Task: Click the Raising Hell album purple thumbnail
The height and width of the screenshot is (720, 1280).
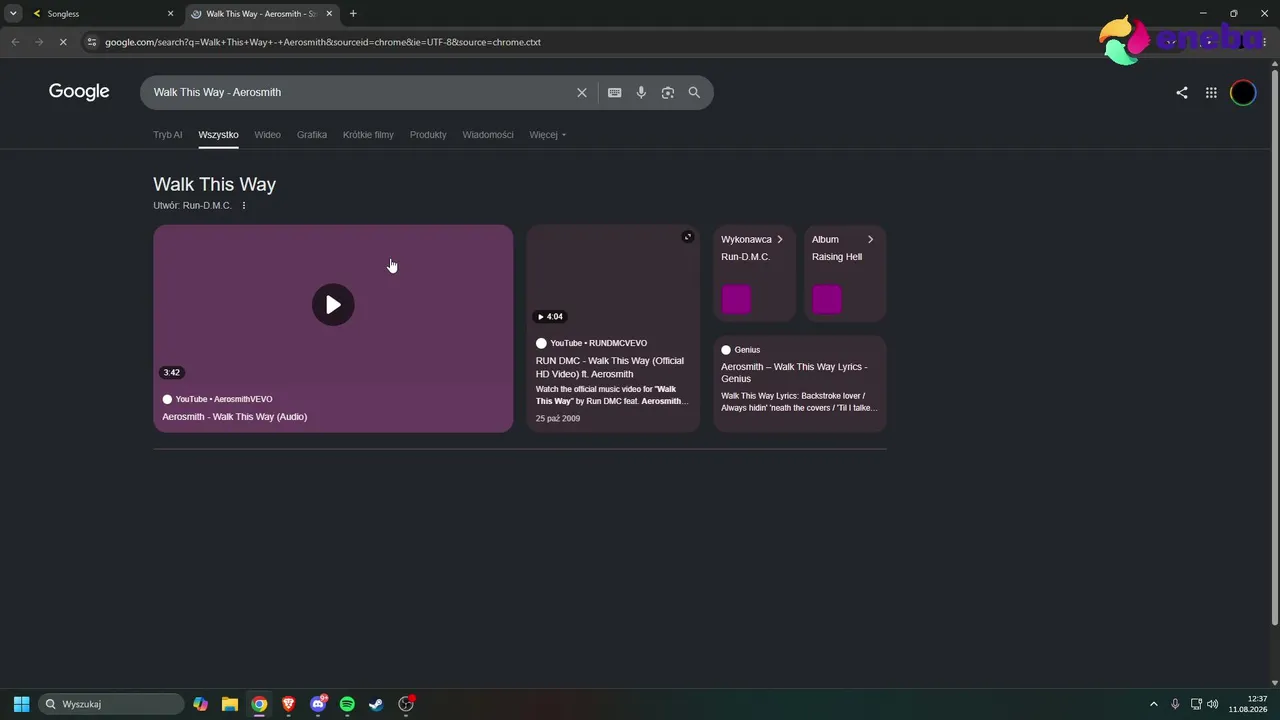Action: coord(827,299)
